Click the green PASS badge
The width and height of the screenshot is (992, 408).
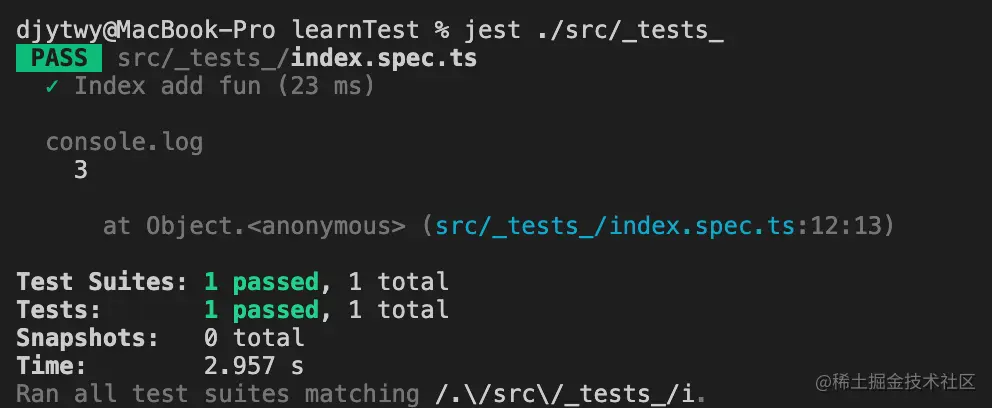(59, 59)
